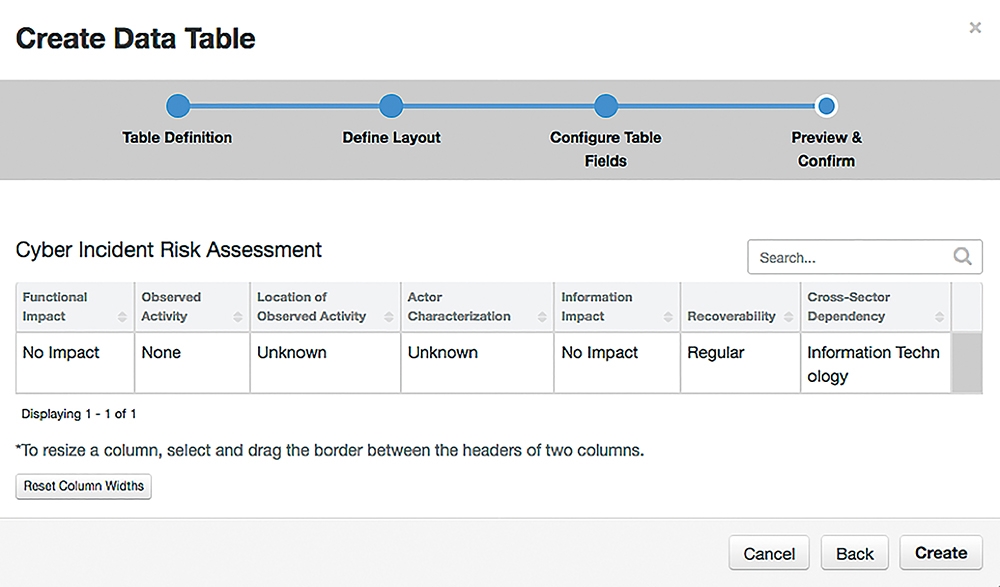1000x587 pixels.
Task: Go to Define Layout step circle
Action: tap(391, 106)
